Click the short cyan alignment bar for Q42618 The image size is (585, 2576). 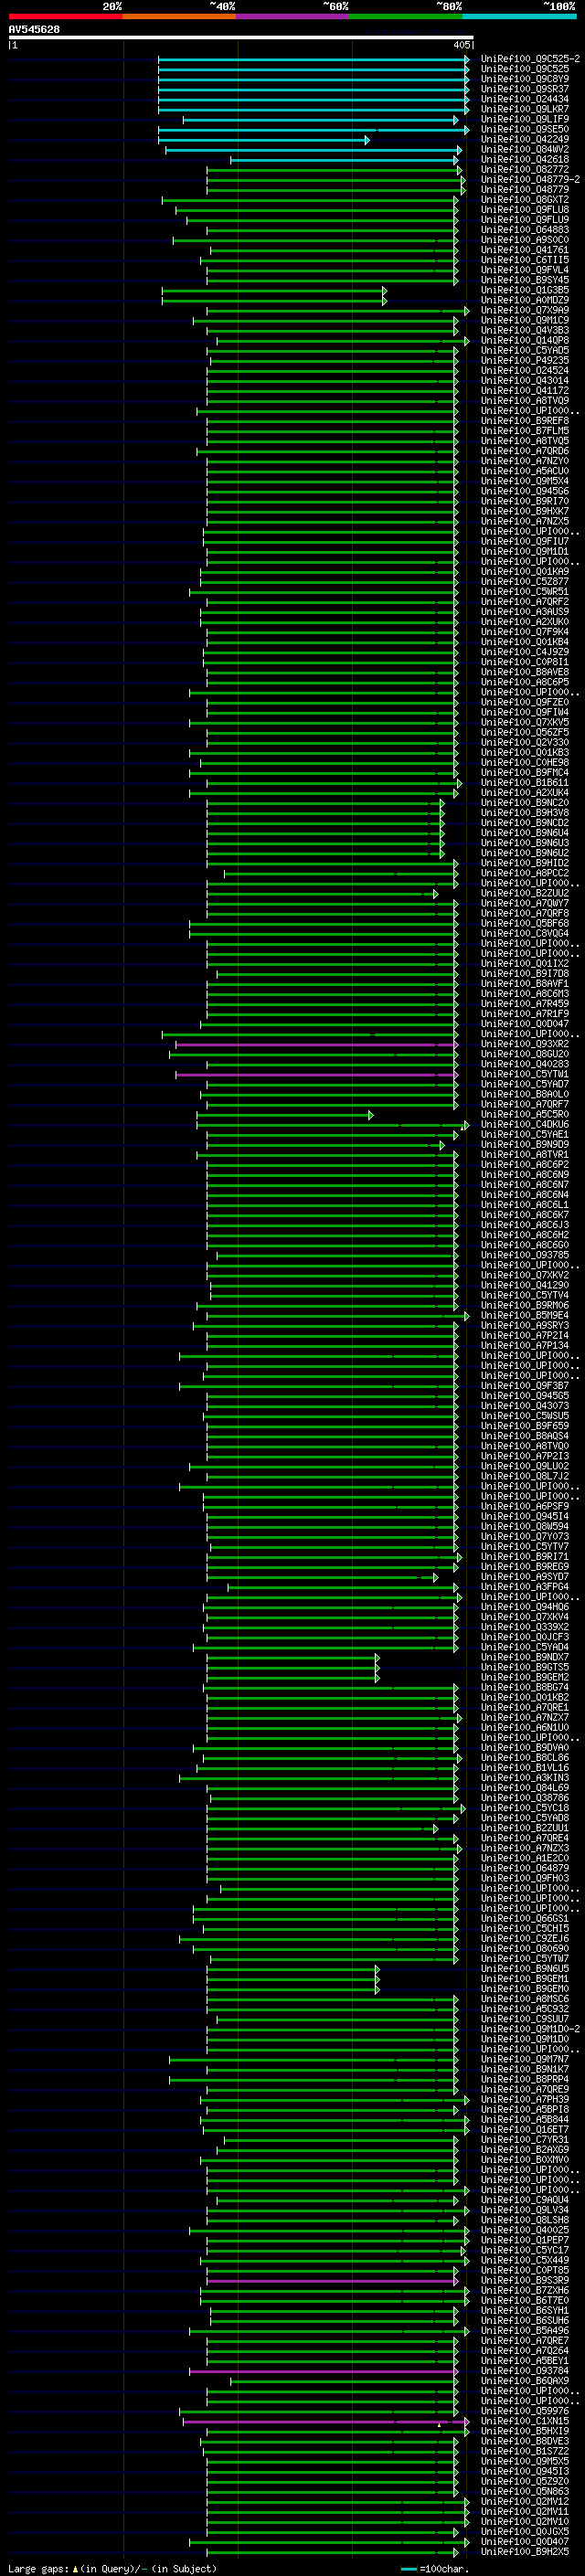pos(346,160)
